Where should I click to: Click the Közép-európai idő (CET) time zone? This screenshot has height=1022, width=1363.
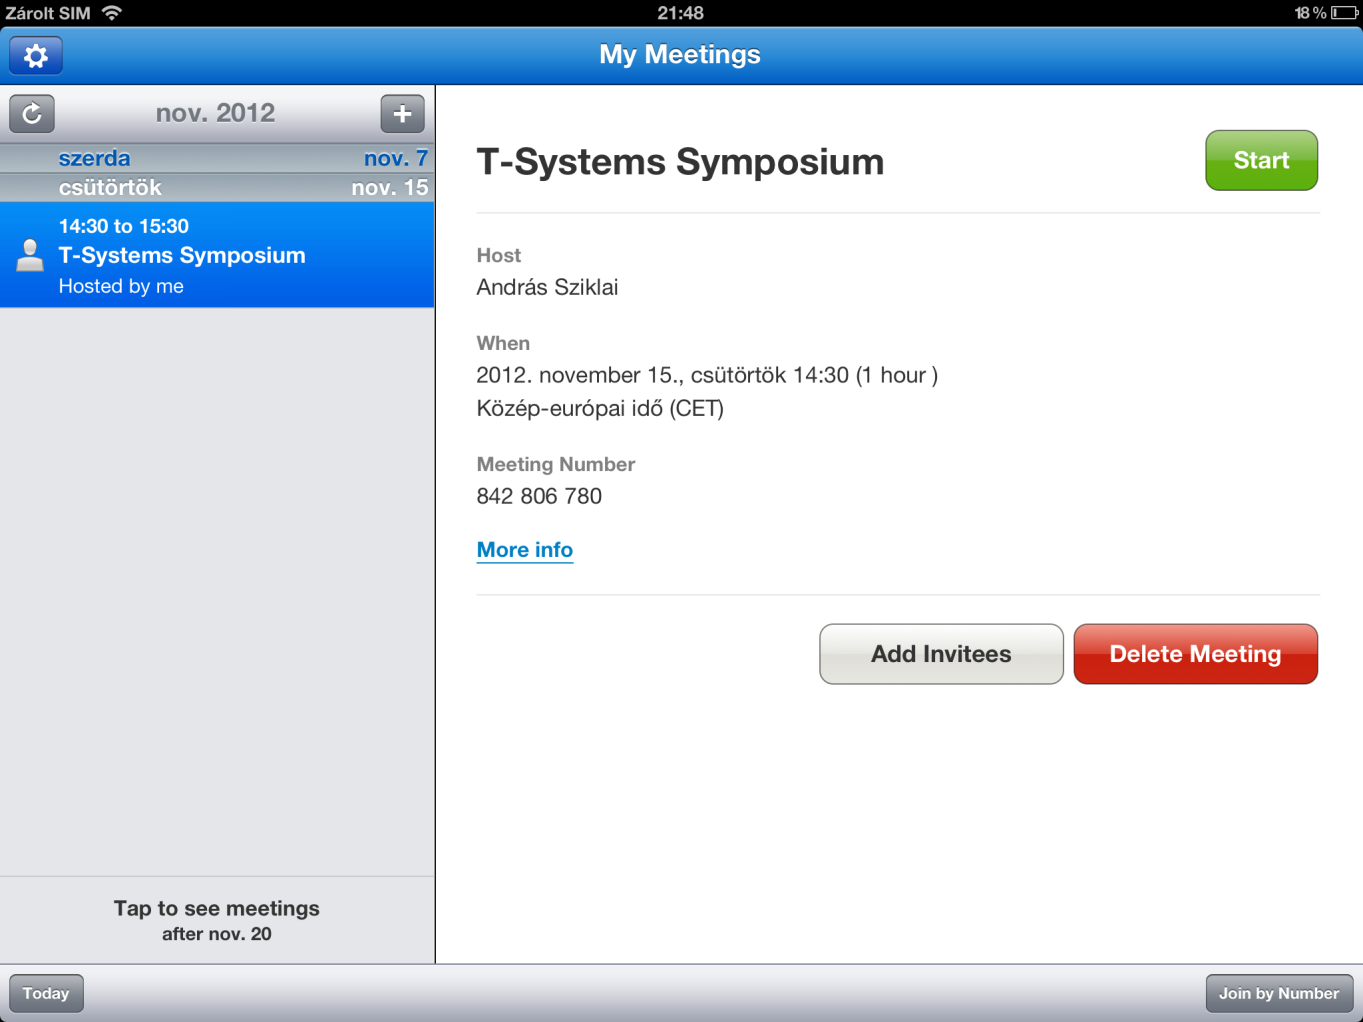pos(600,408)
